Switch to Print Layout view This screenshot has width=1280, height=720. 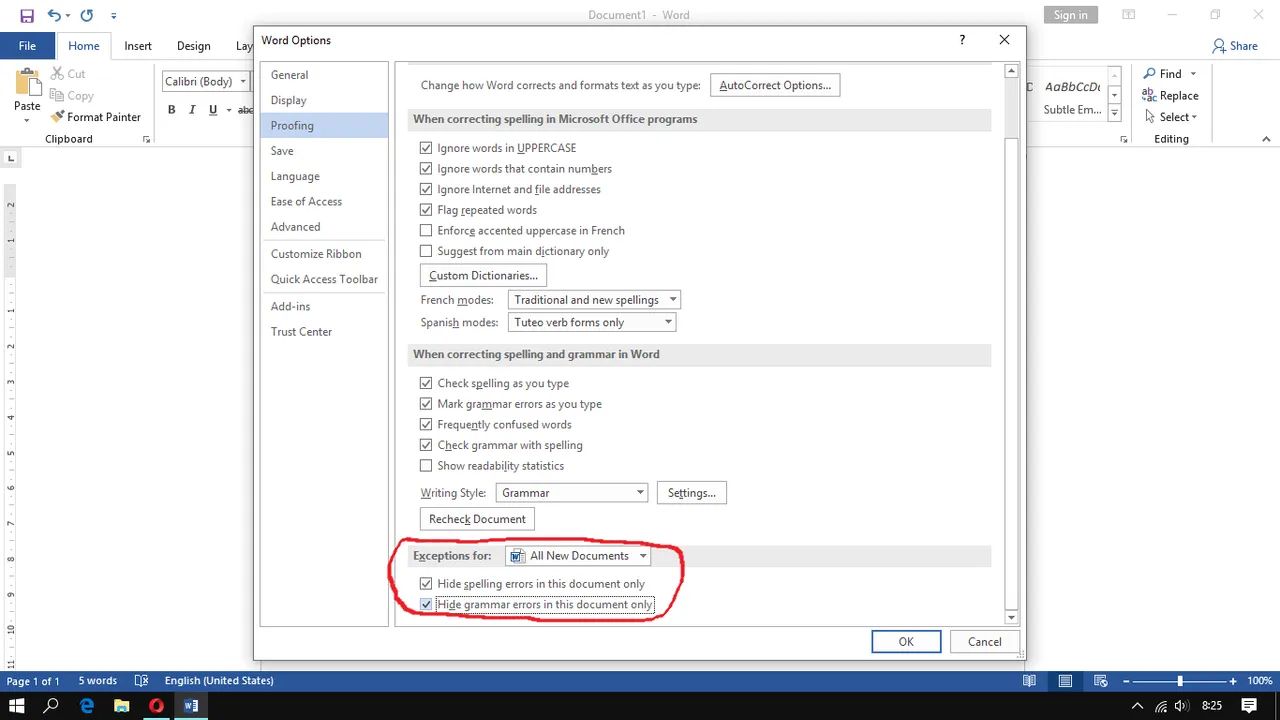(1065, 681)
